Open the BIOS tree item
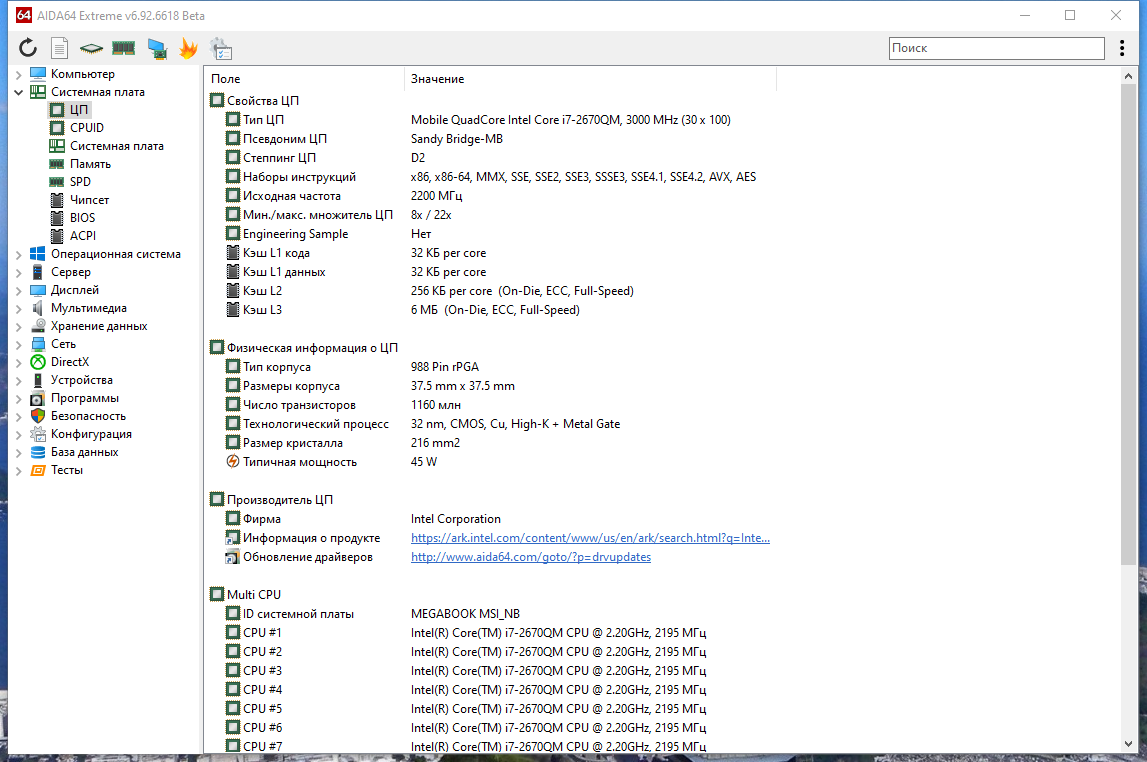Viewport: 1147px width, 762px height. pos(82,217)
